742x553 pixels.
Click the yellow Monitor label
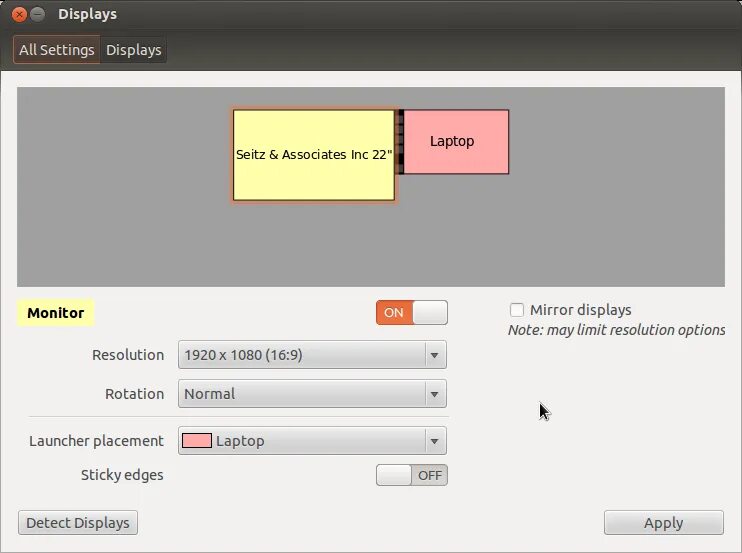click(56, 313)
